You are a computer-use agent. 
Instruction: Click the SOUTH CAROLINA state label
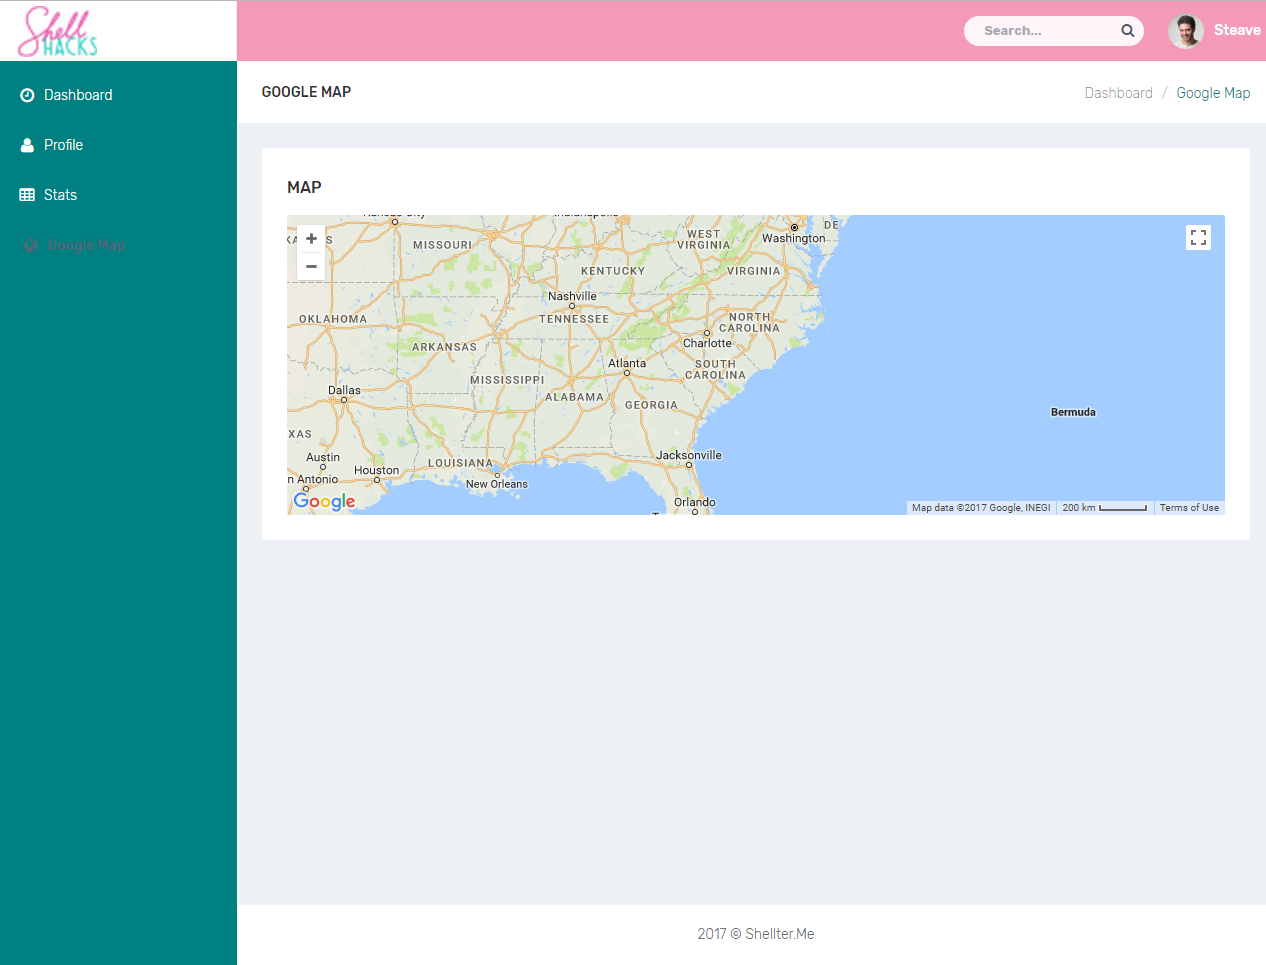click(x=715, y=370)
